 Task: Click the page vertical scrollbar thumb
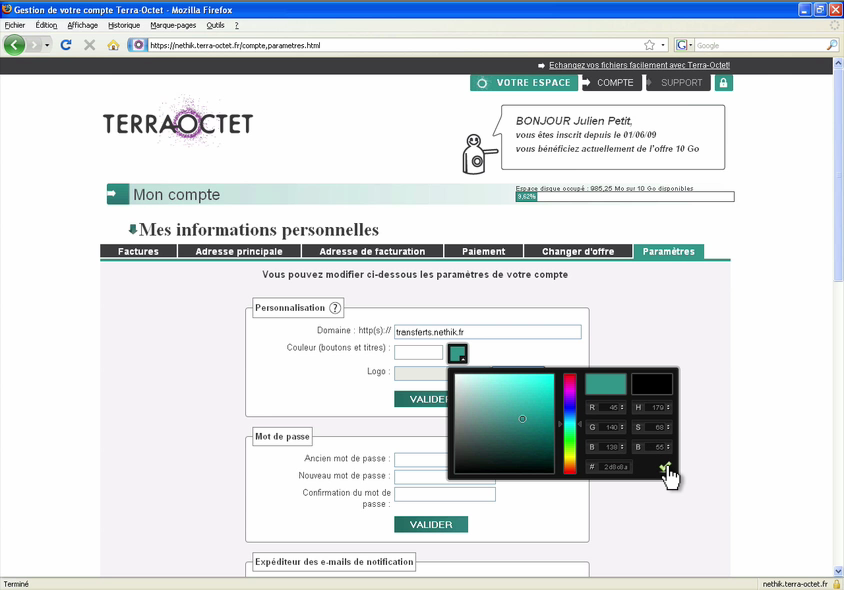[838, 174]
